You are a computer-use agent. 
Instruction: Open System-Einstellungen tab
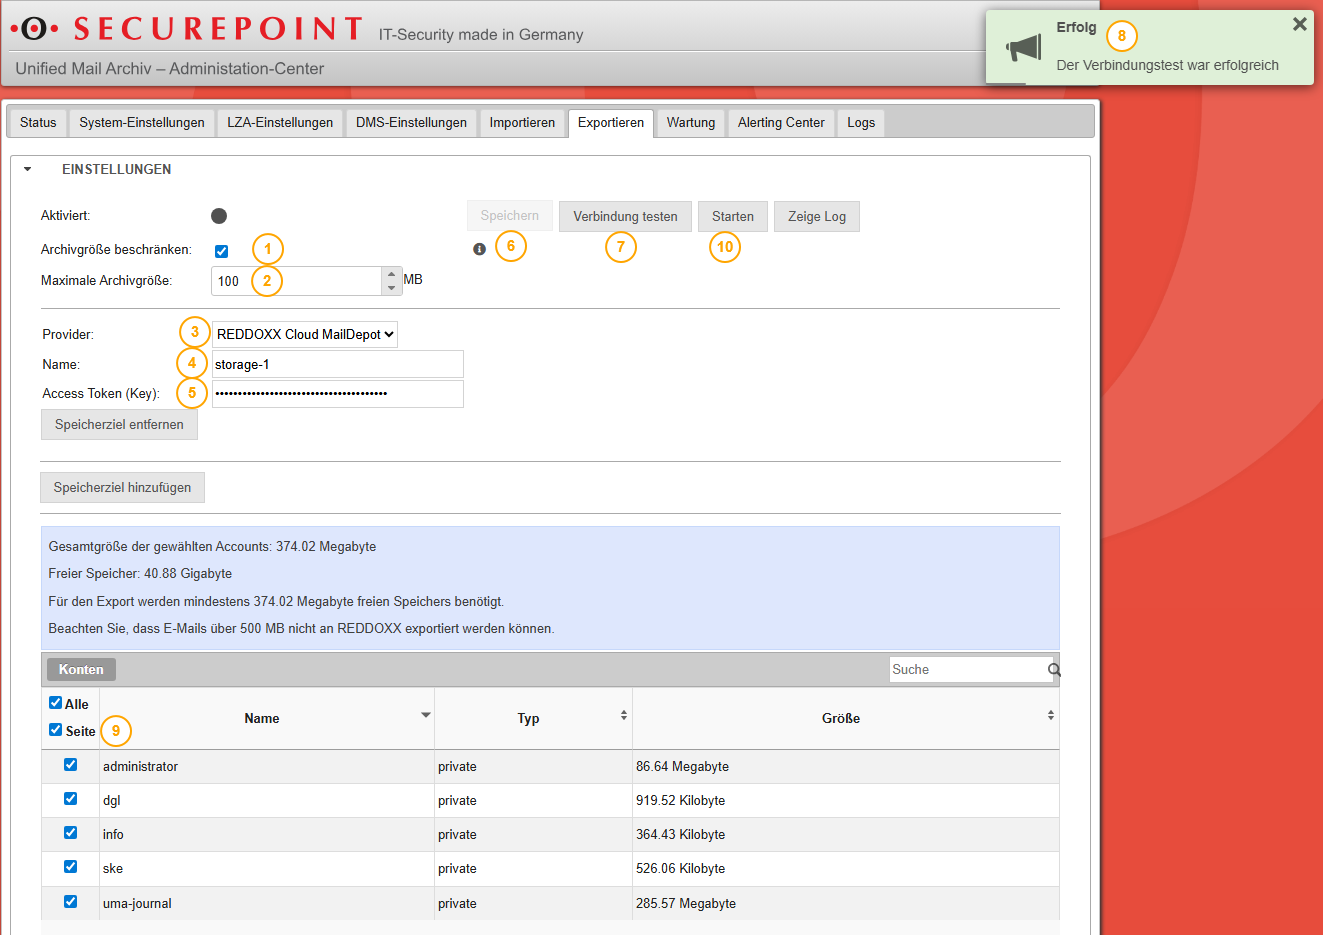click(x=142, y=123)
